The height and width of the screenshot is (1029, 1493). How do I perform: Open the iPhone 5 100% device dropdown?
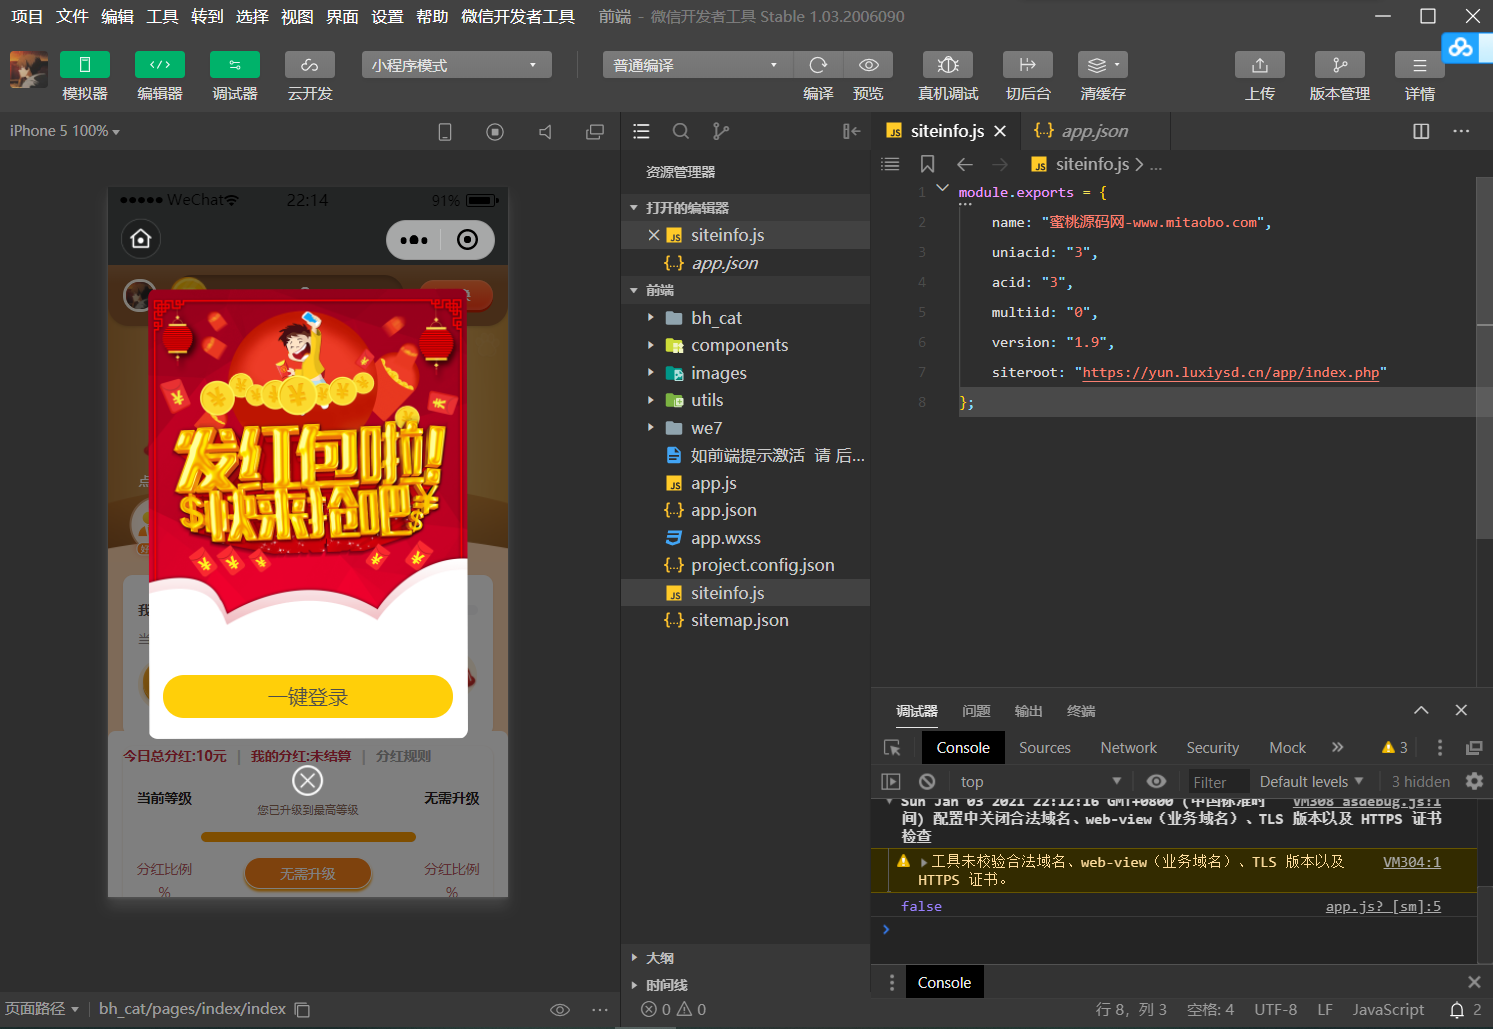click(x=65, y=131)
